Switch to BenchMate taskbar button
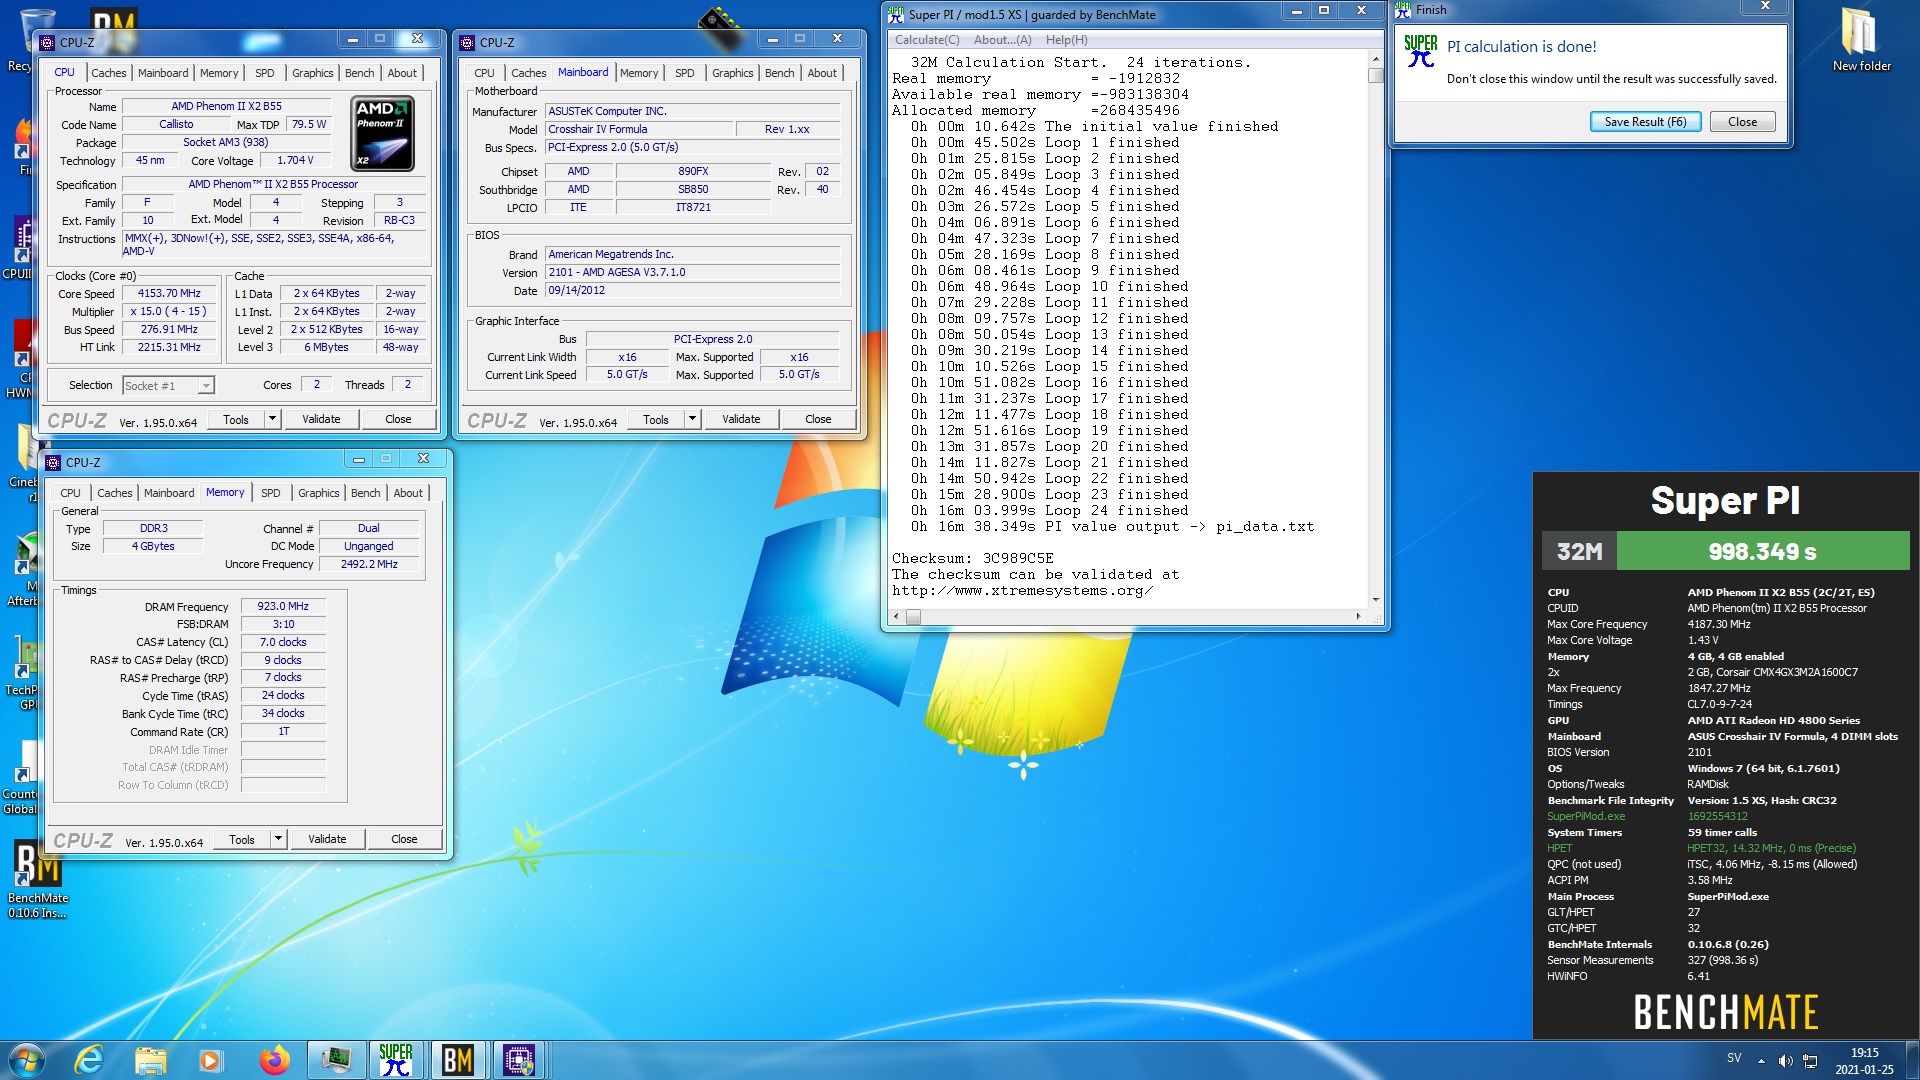The image size is (1920, 1080). click(458, 1059)
